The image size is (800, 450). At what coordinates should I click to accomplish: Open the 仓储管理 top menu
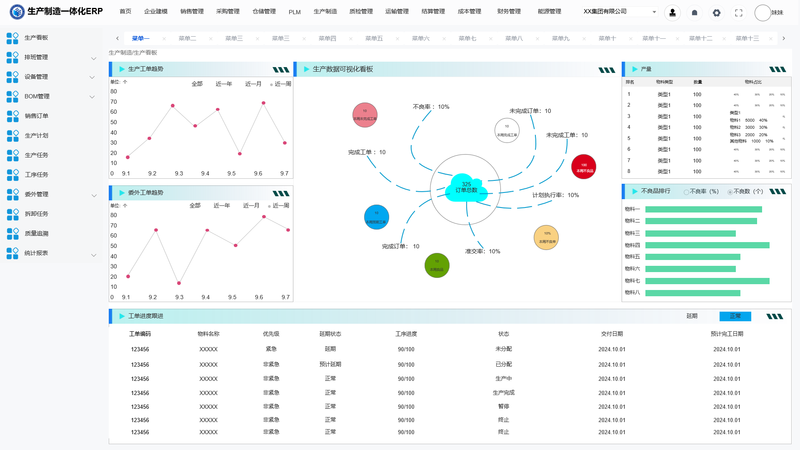[x=264, y=11]
